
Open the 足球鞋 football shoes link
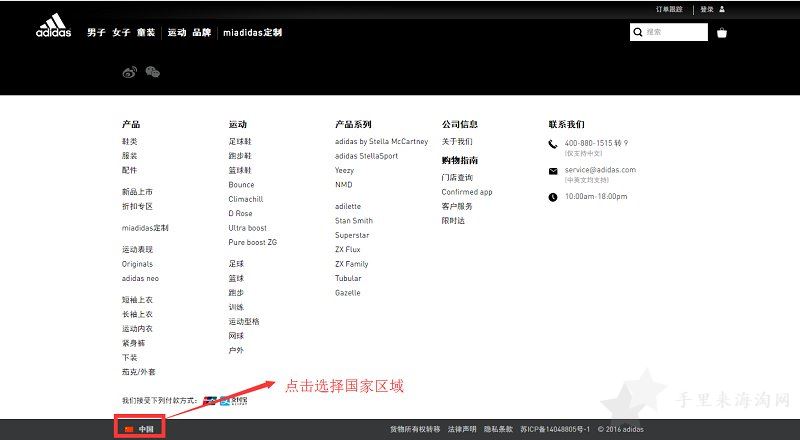click(x=240, y=141)
